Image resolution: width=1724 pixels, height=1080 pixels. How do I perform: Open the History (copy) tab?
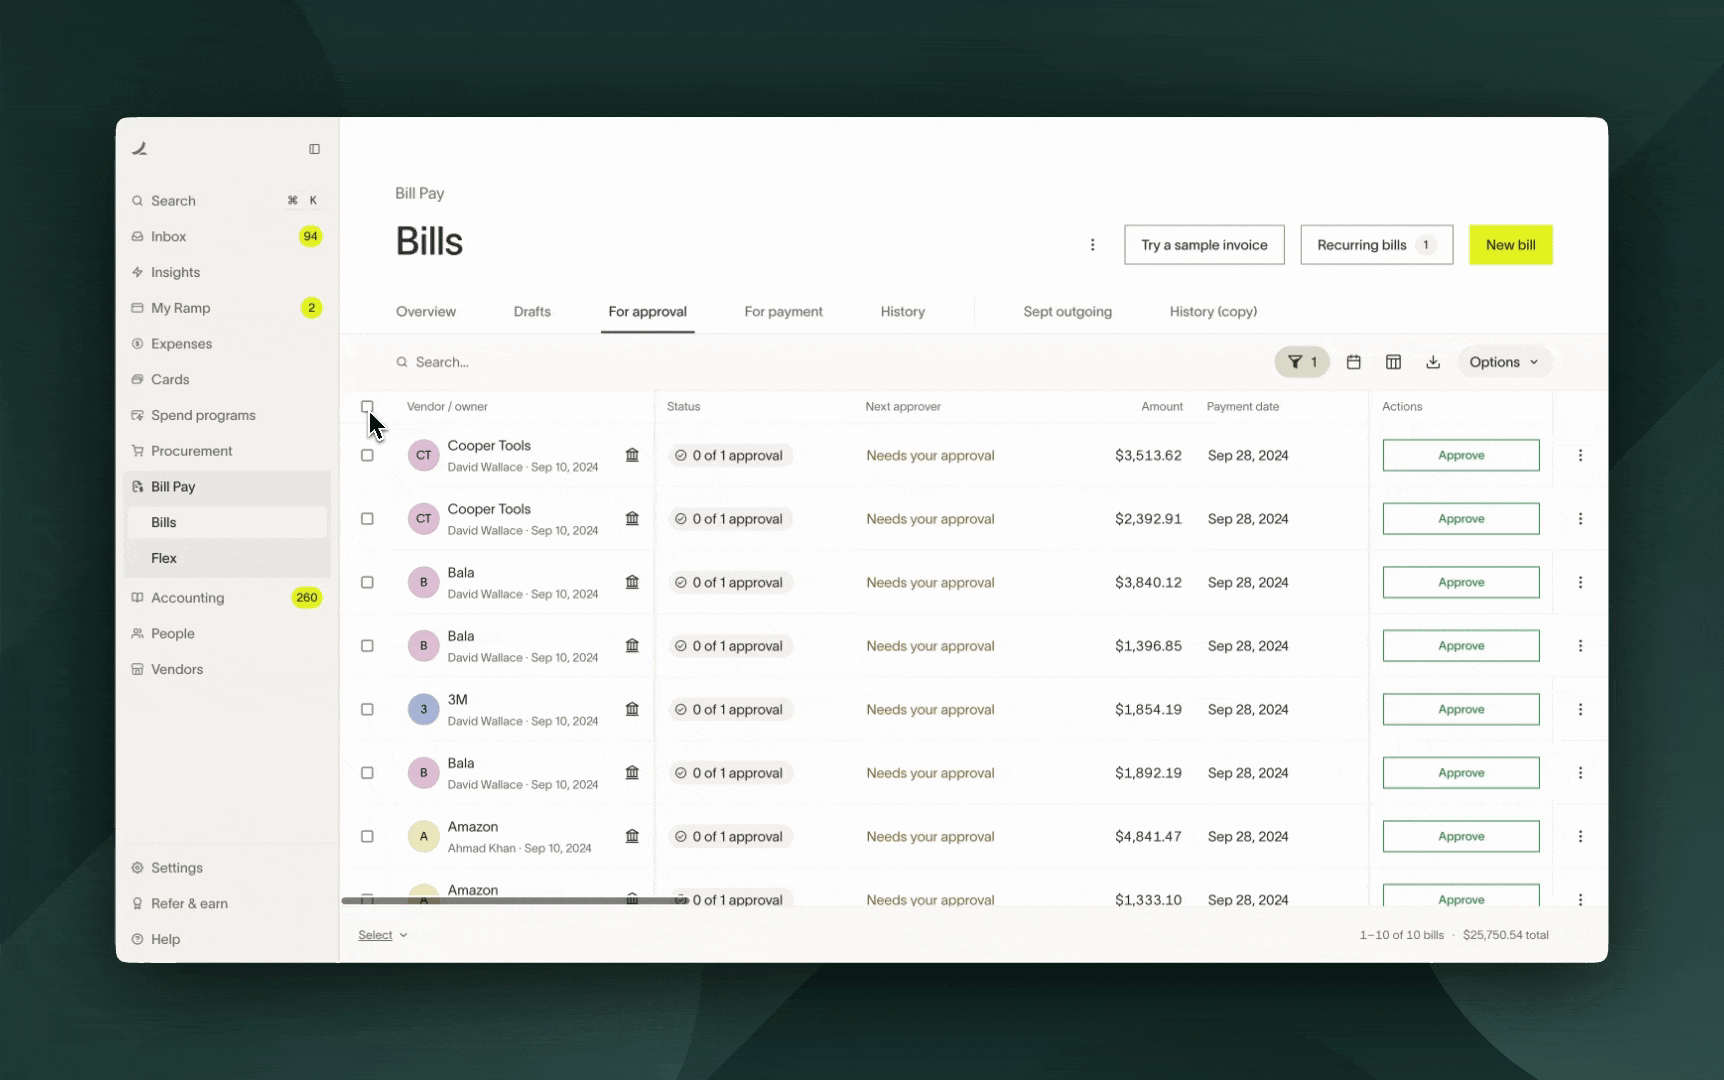click(x=1213, y=312)
